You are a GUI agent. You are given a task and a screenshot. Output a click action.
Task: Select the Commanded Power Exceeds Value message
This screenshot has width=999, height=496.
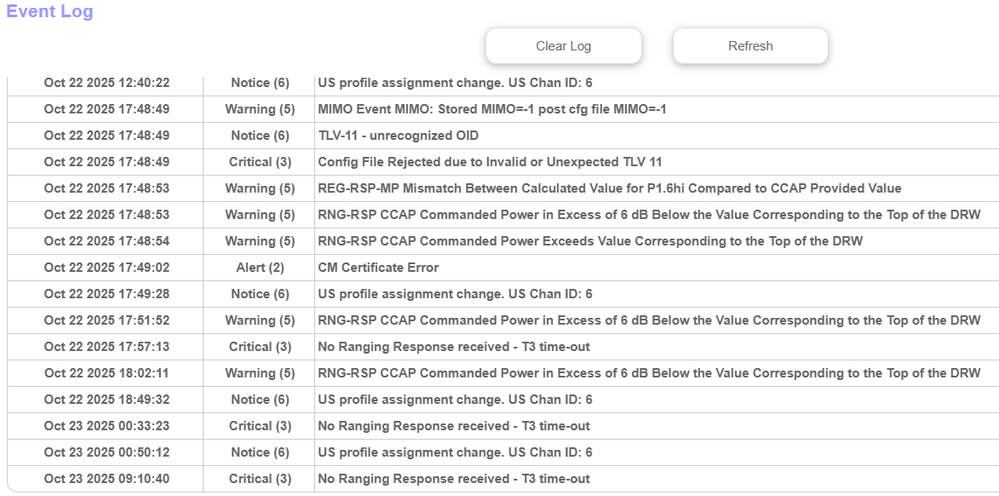tap(590, 241)
